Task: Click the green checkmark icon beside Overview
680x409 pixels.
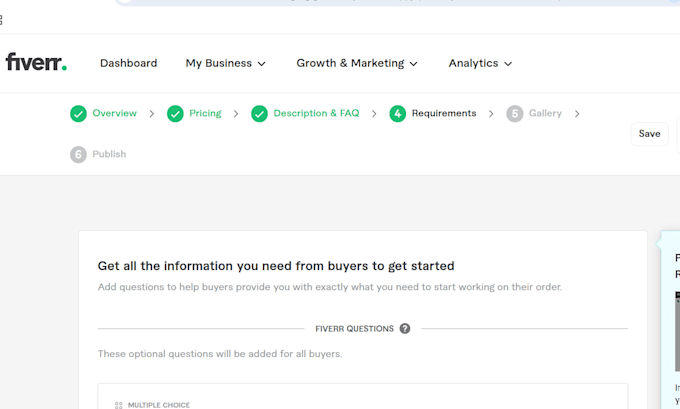Action: (x=78, y=114)
